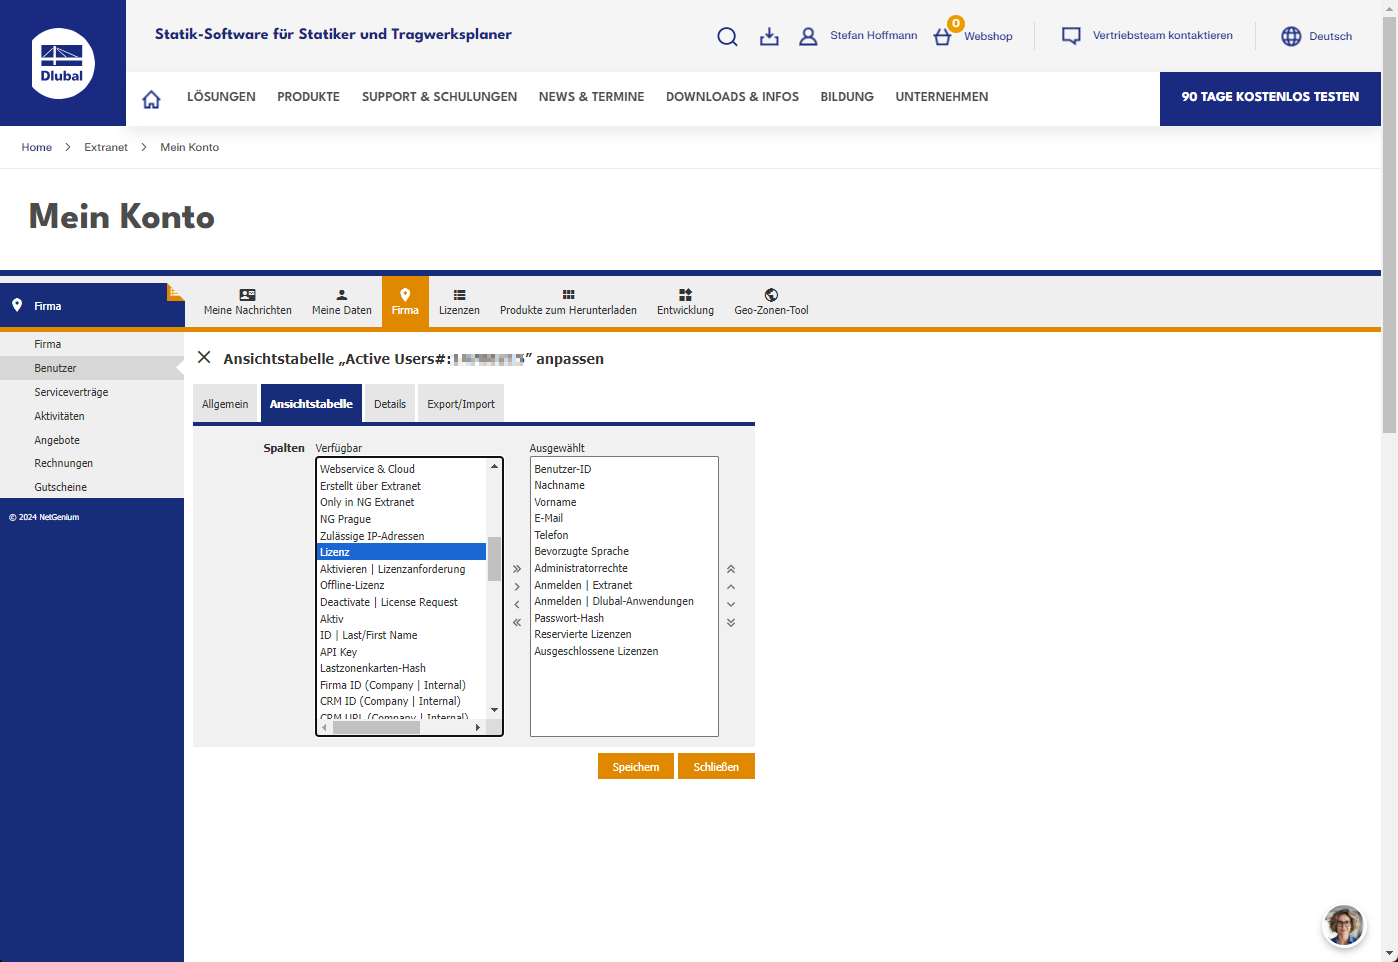Image resolution: width=1398 pixels, height=962 pixels.
Task: Open Meine Nachrichten
Action: 247,301
